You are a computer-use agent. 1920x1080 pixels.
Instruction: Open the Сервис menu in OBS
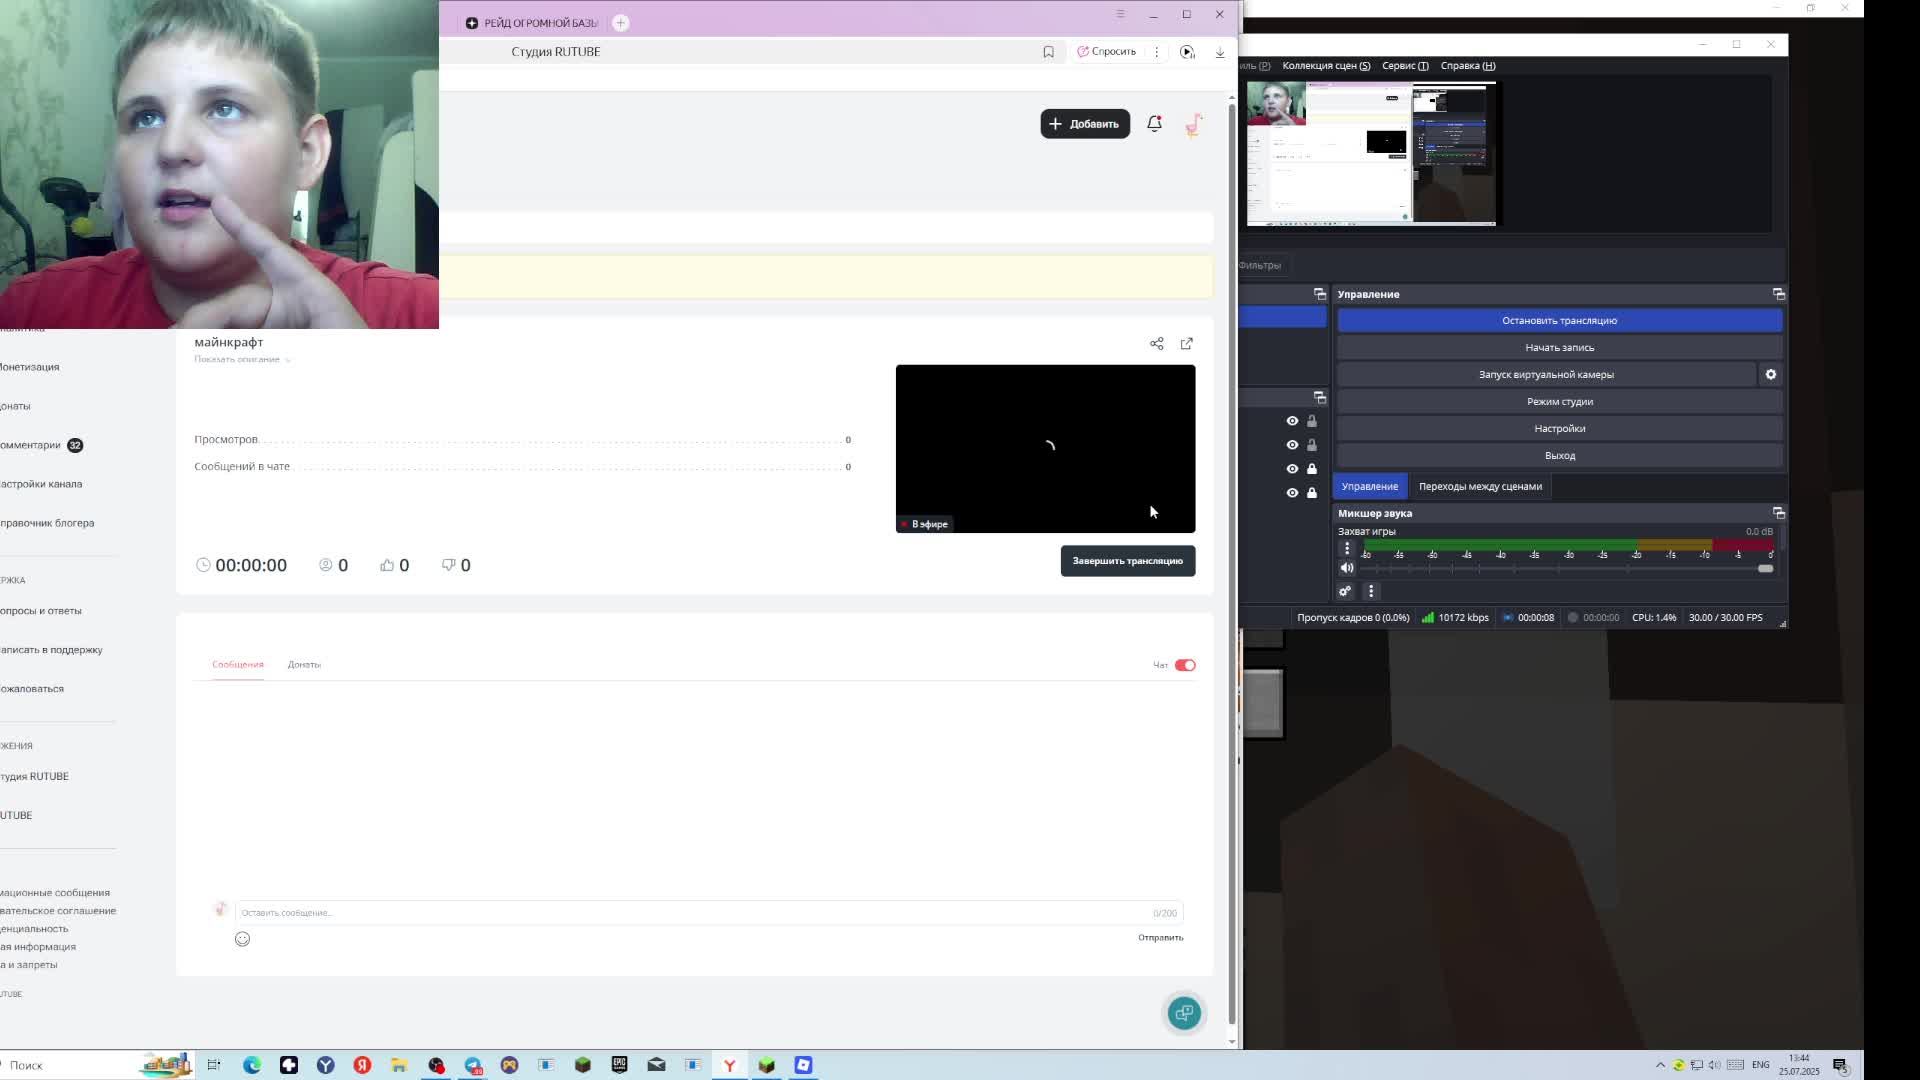coord(1404,66)
